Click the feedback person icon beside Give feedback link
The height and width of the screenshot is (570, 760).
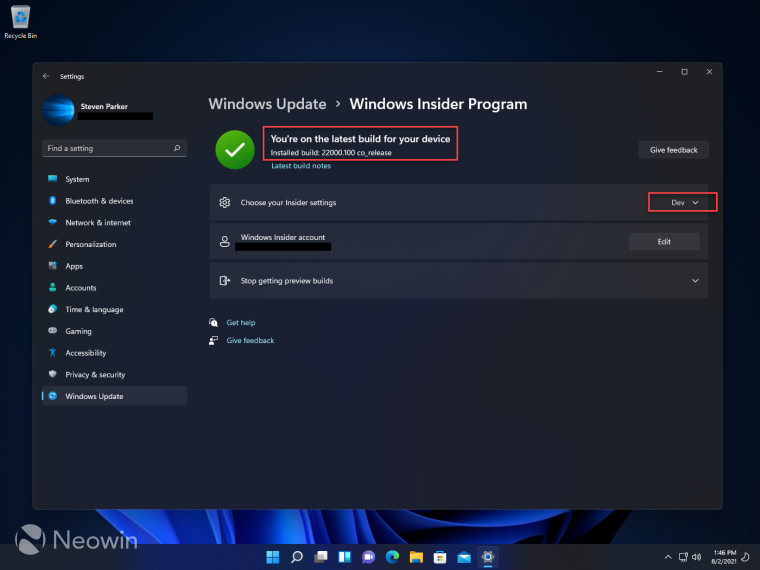(213, 340)
